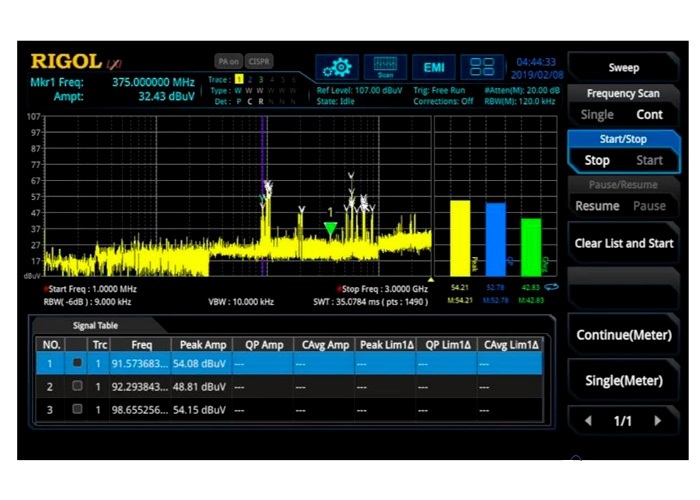The image size is (700, 500).
Task: Go to next menu page arrow
Action: click(657, 421)
